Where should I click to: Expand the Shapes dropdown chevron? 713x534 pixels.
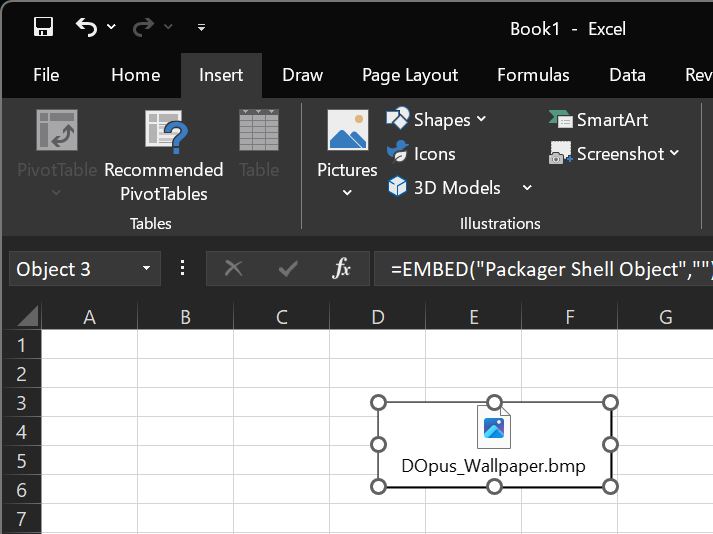click(x=481, y=119)
